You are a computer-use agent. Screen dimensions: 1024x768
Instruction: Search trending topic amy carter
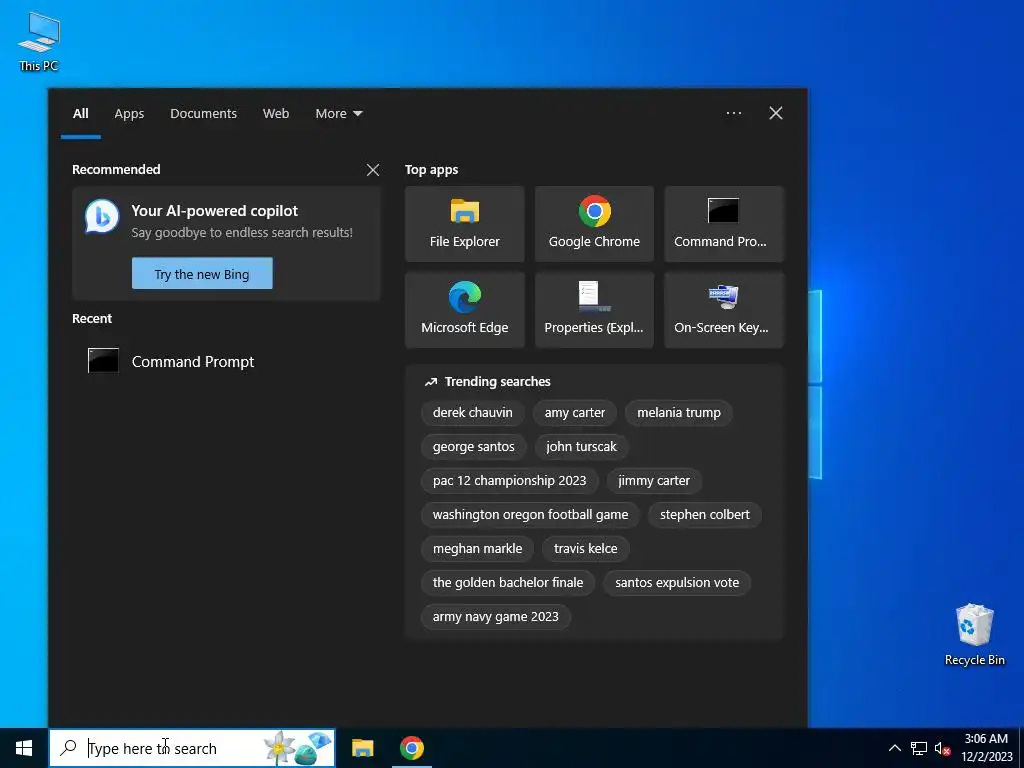(x=575, y=413)
